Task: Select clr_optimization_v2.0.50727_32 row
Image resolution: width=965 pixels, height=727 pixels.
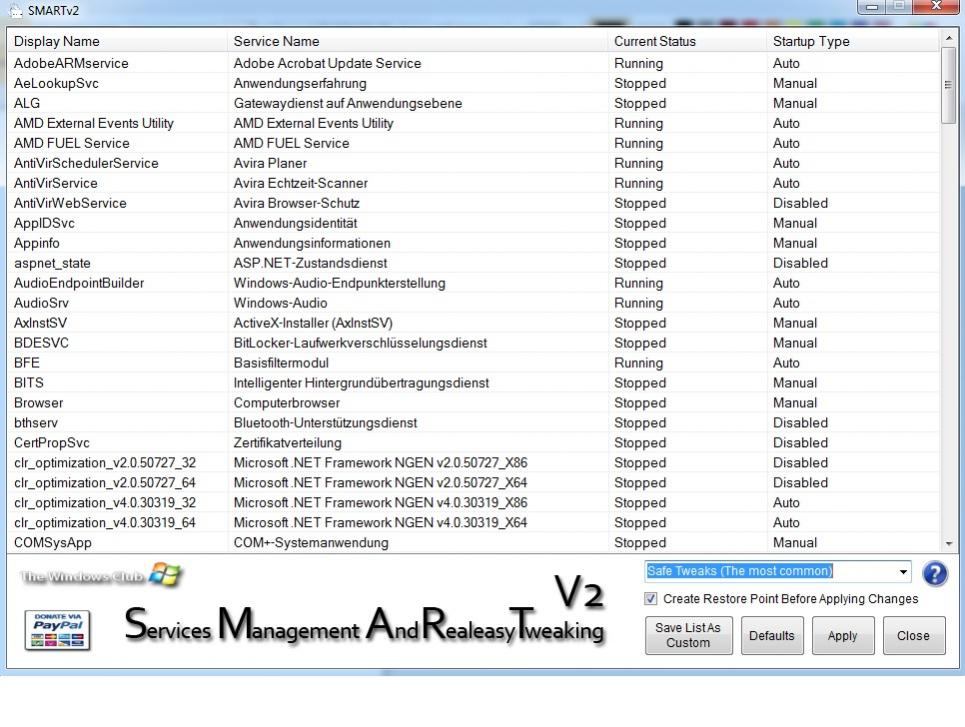Action: point(473,462)
